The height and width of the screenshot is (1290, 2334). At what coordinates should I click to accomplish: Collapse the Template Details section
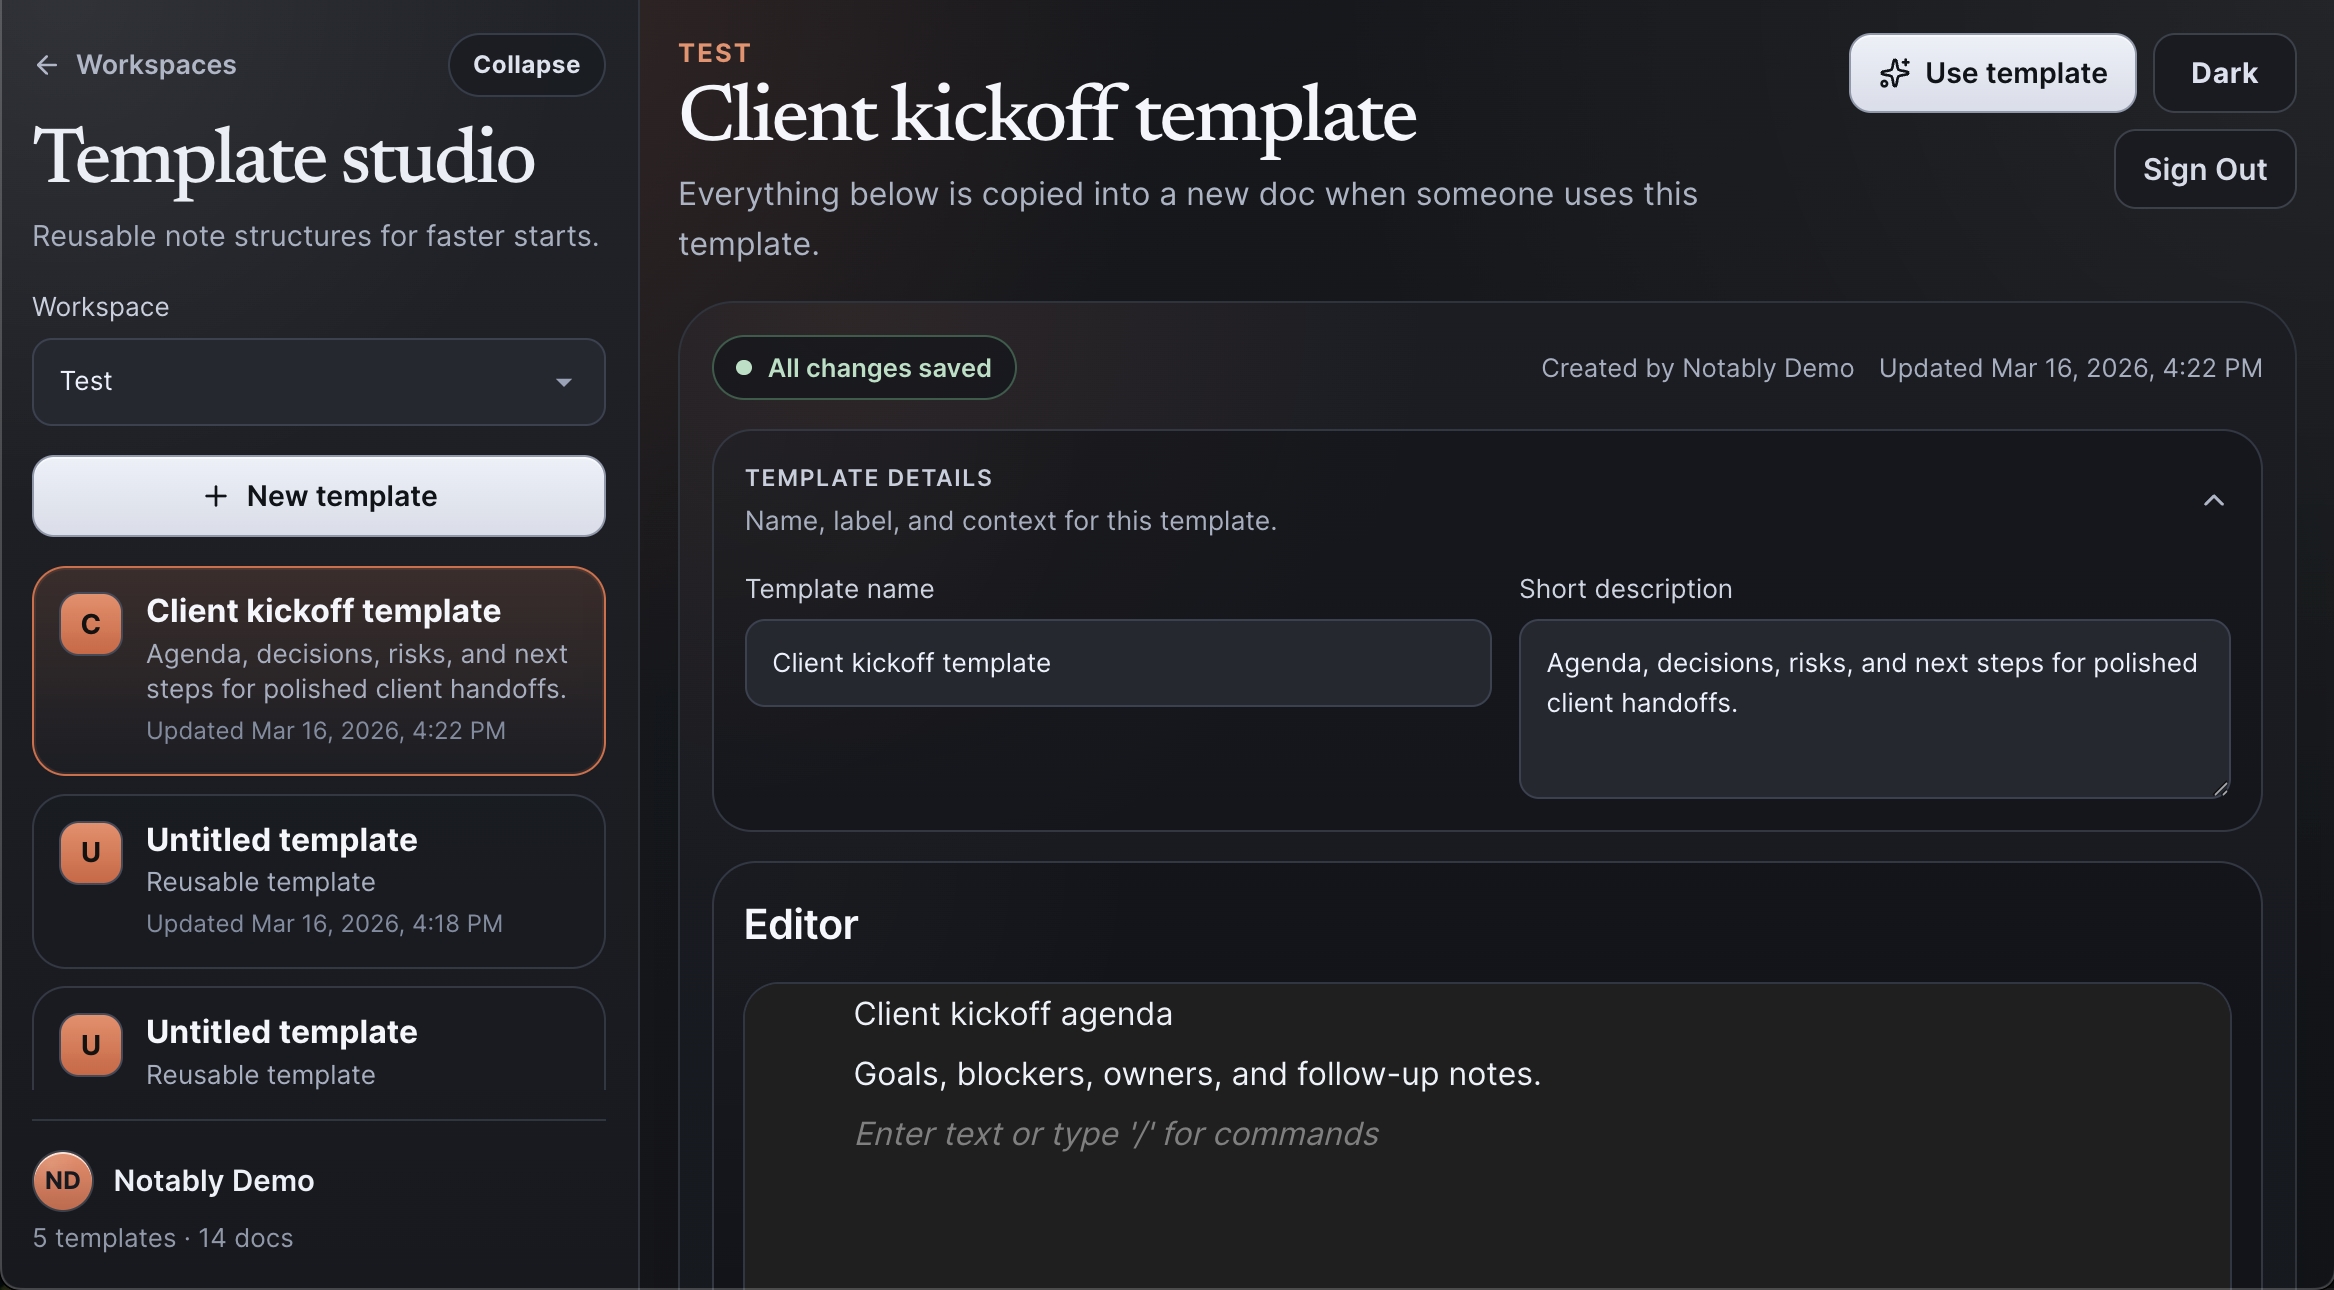(2215, 500)
